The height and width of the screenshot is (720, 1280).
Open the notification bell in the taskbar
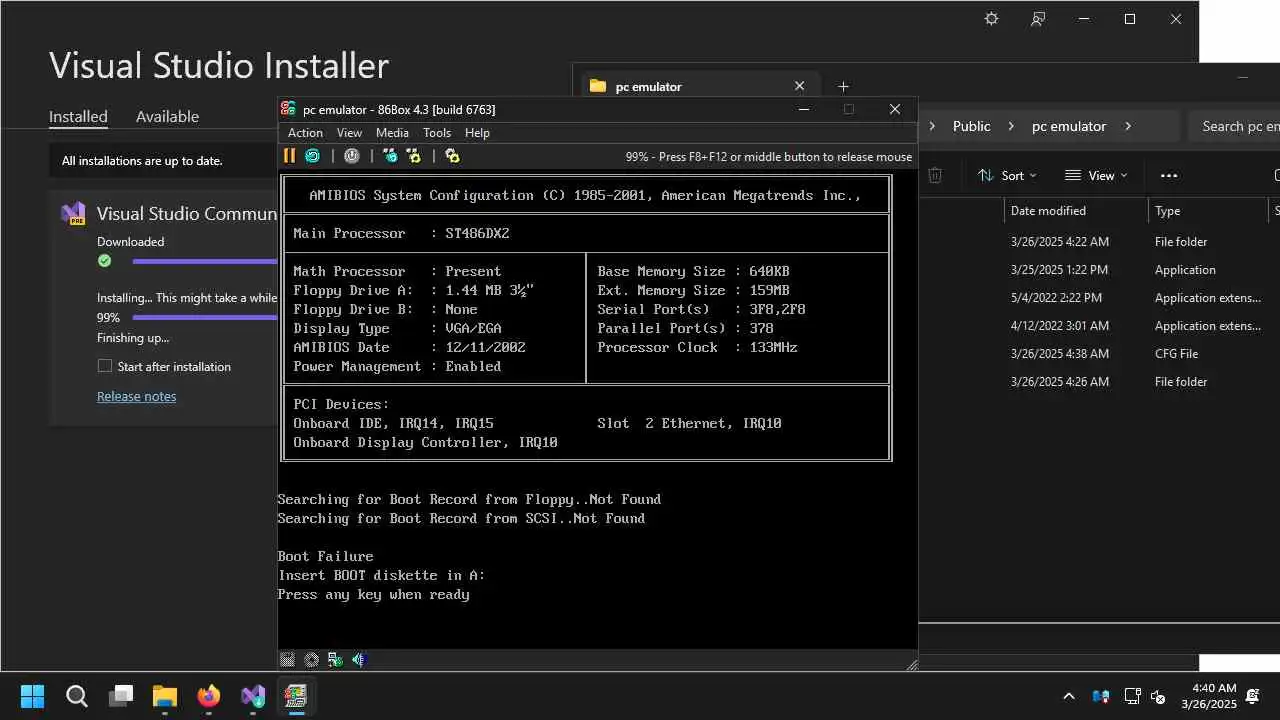pyautogui.click(x=1253, y=696)
